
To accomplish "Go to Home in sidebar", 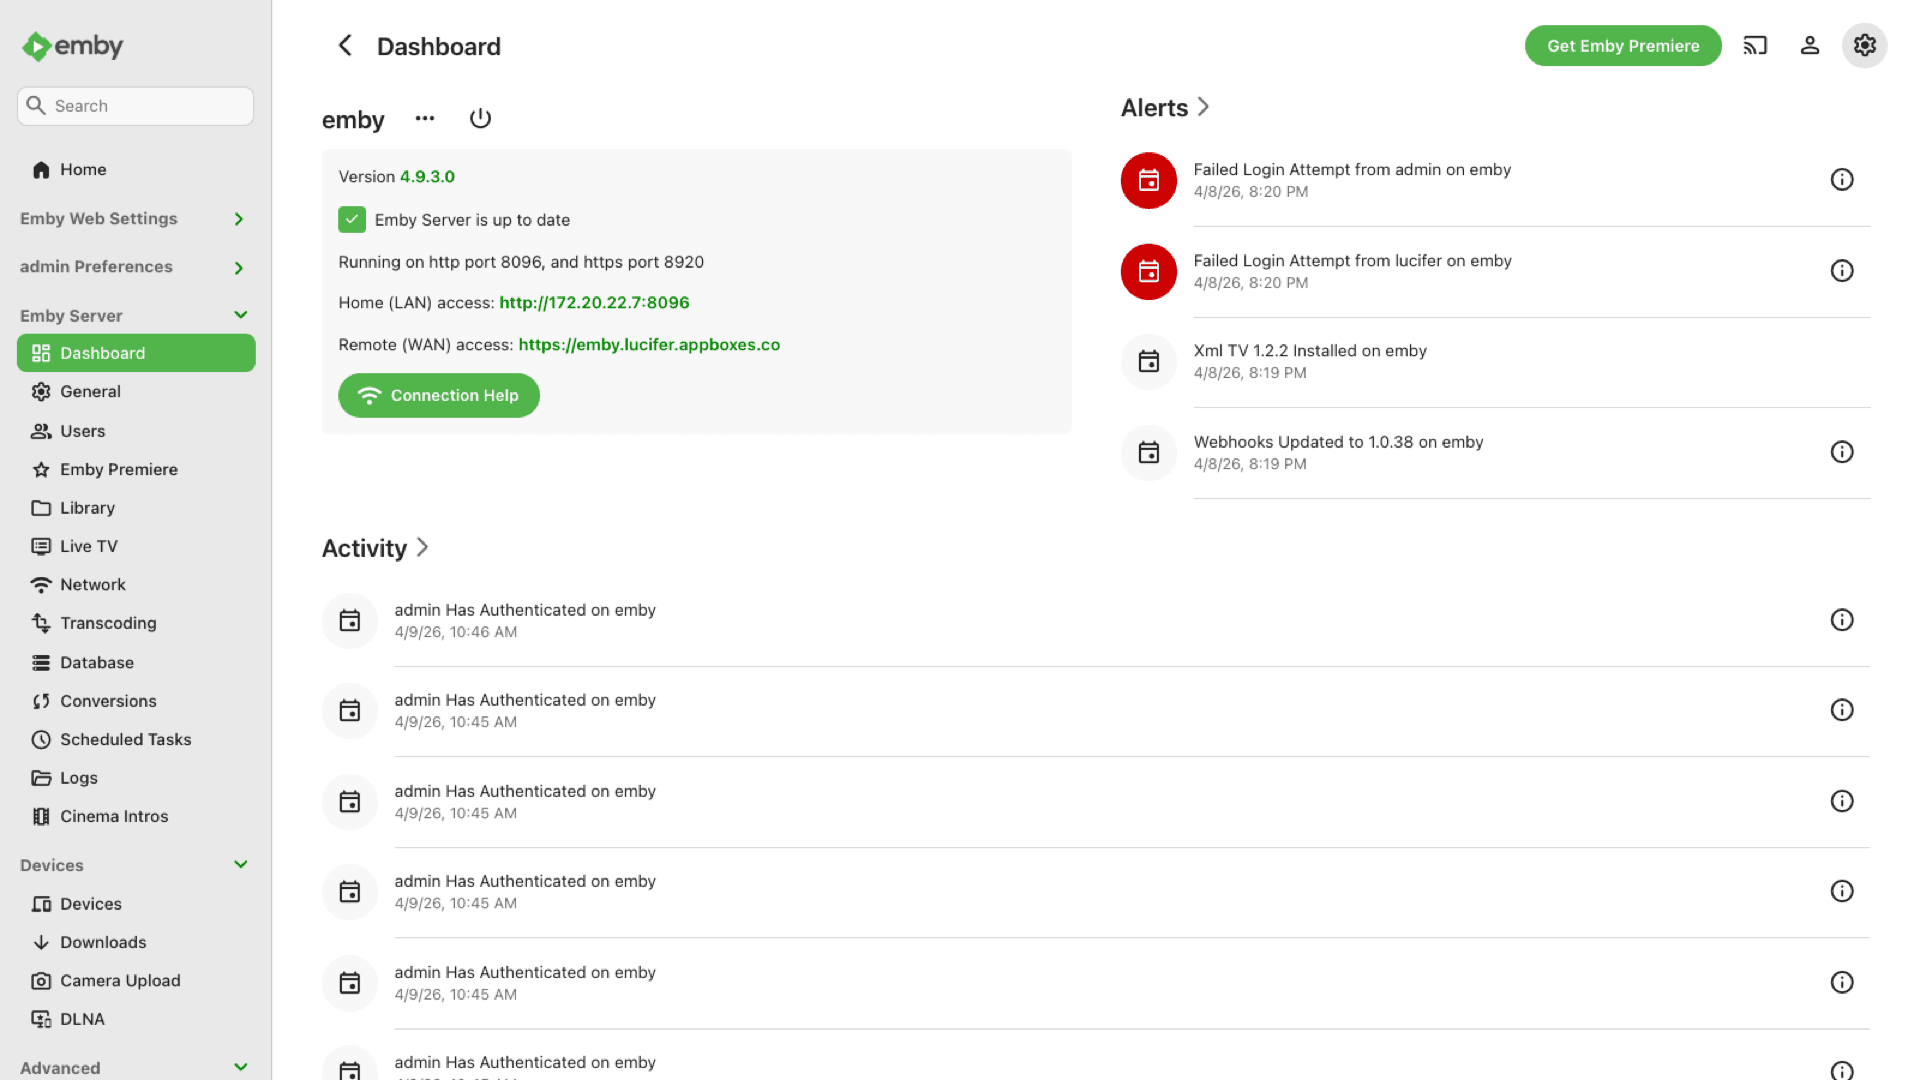I will [136, 170].
